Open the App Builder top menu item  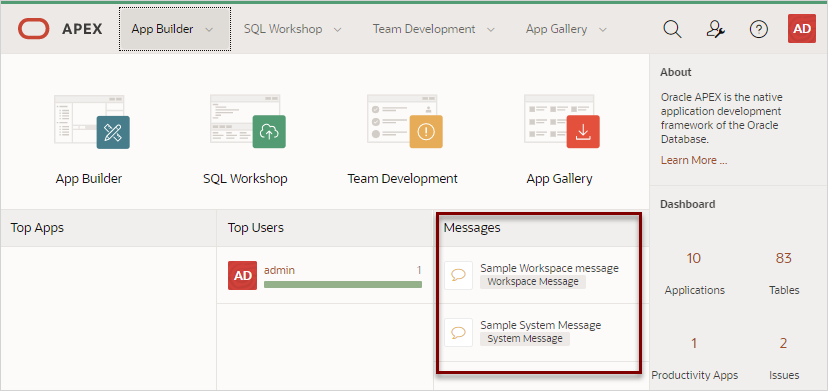point(174,29)
